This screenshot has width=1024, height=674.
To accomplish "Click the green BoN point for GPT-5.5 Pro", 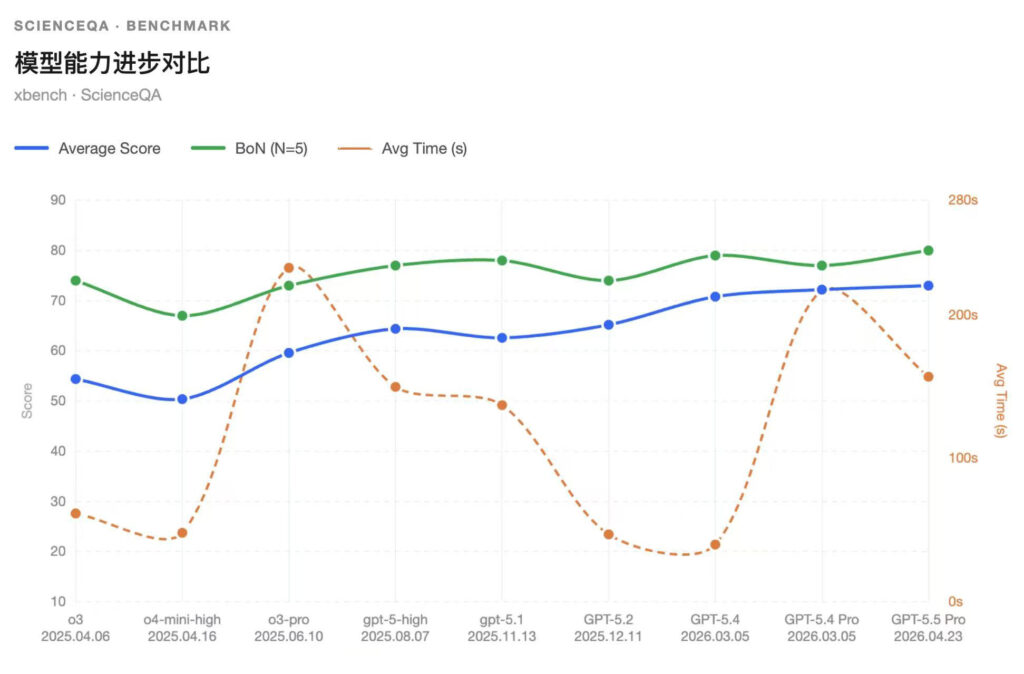I will click(928, 250).
